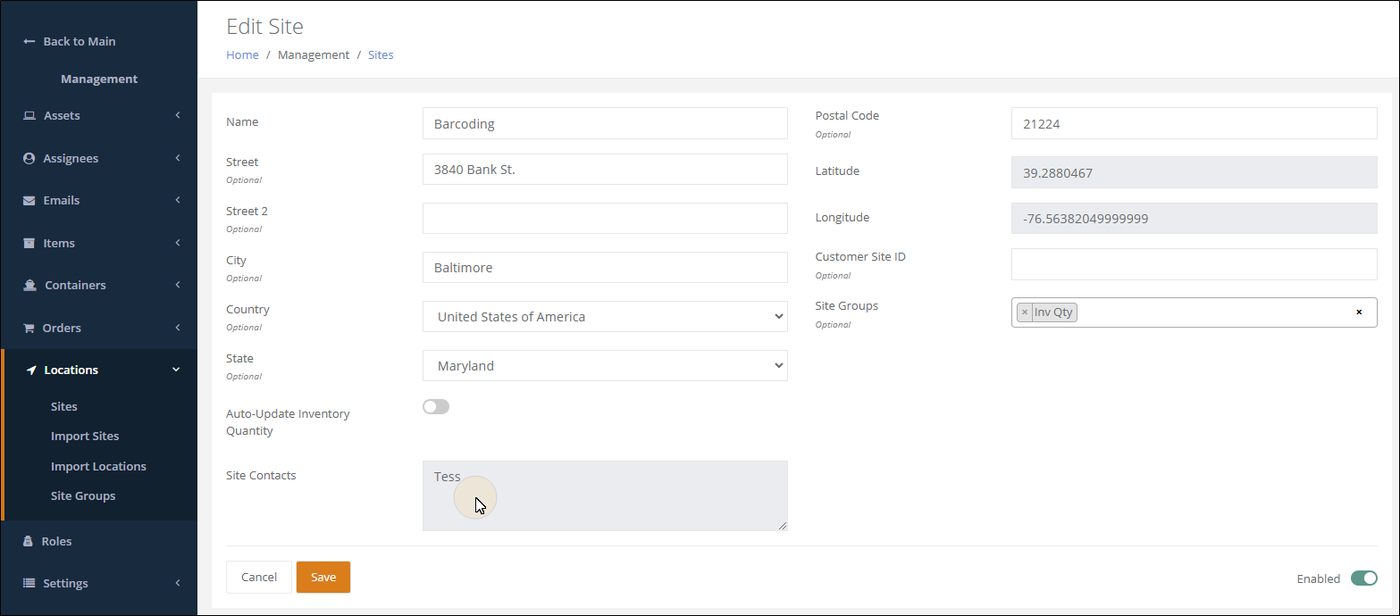The width and height of the screenshot is (1400, 616).
Task: Collapse the Locations menu chevron
Action: point(176,370)
